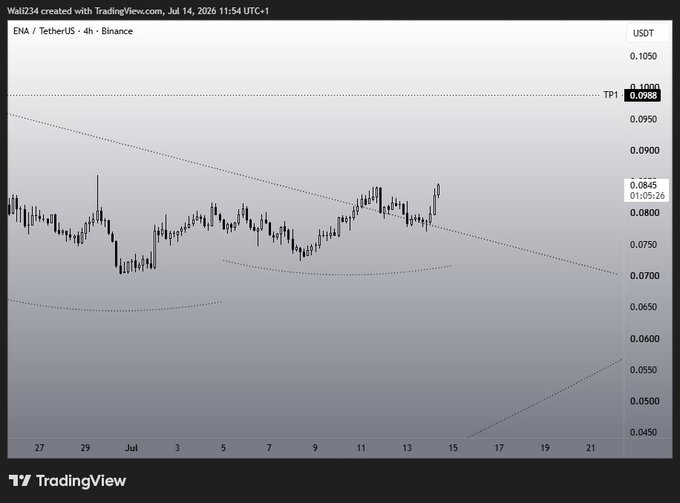Click the 3 date label on time axis
The height and width of the screenshot is (503, 680).
pos(177,448)
